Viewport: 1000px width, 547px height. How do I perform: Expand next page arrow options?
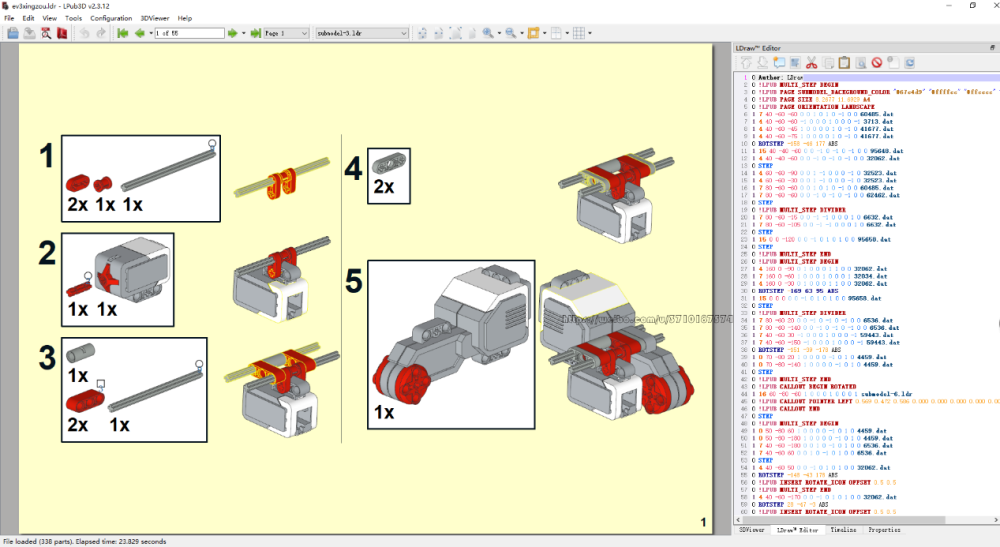click(x=244, y=33)
